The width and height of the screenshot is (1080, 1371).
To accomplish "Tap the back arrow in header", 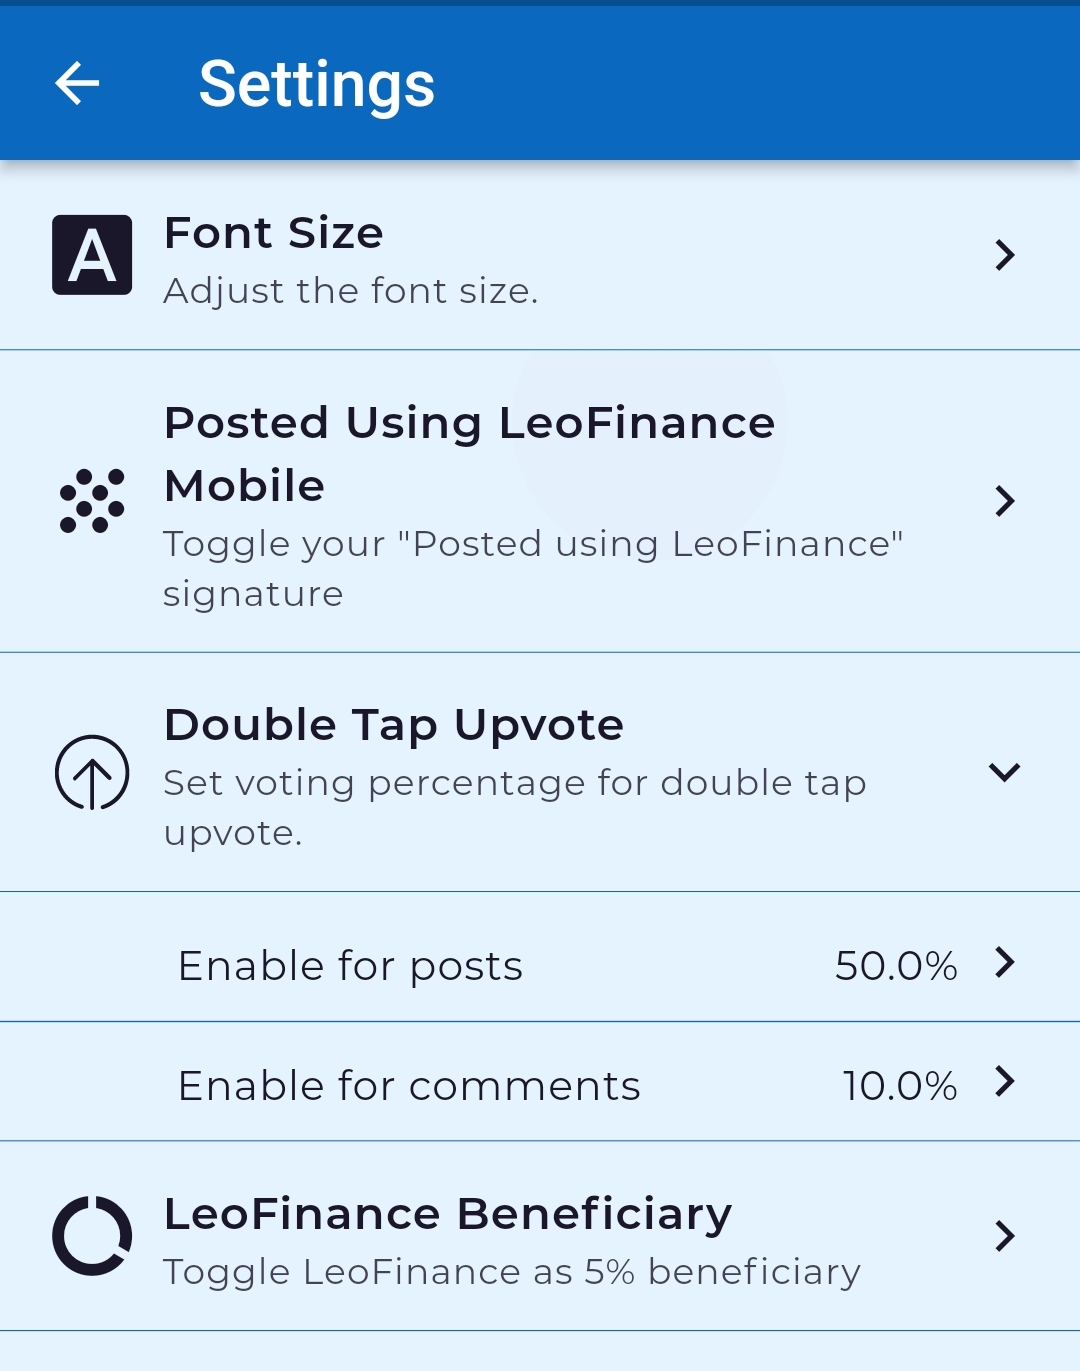I will point(77,83).
